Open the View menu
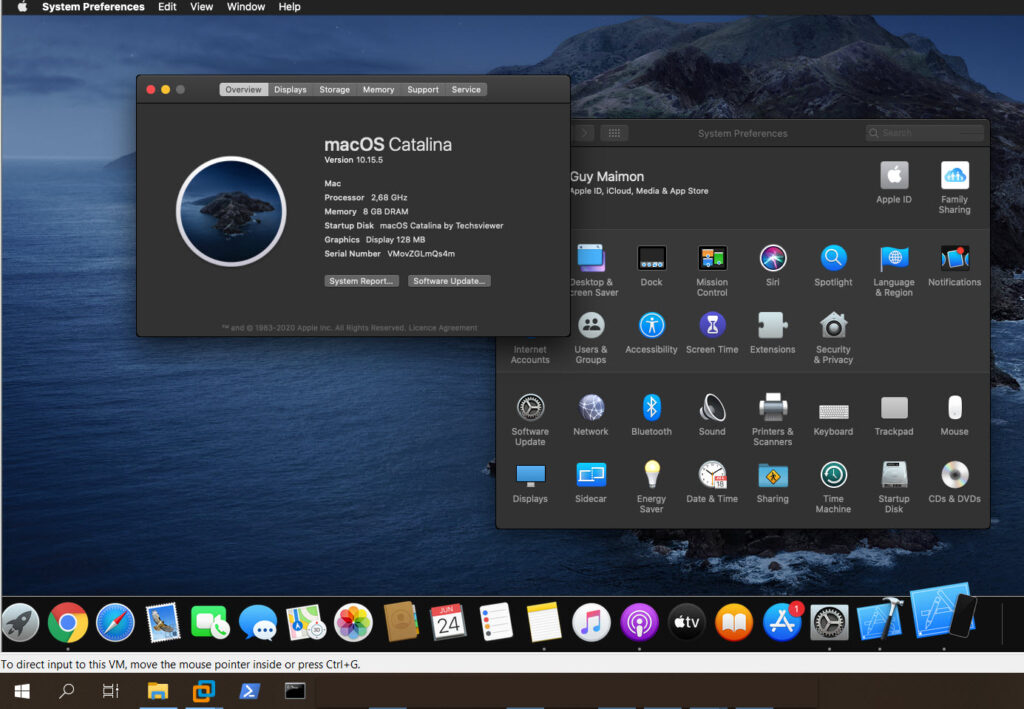Screen dimensions: 1024x709 pyautogui.click(x=201, y=7)
